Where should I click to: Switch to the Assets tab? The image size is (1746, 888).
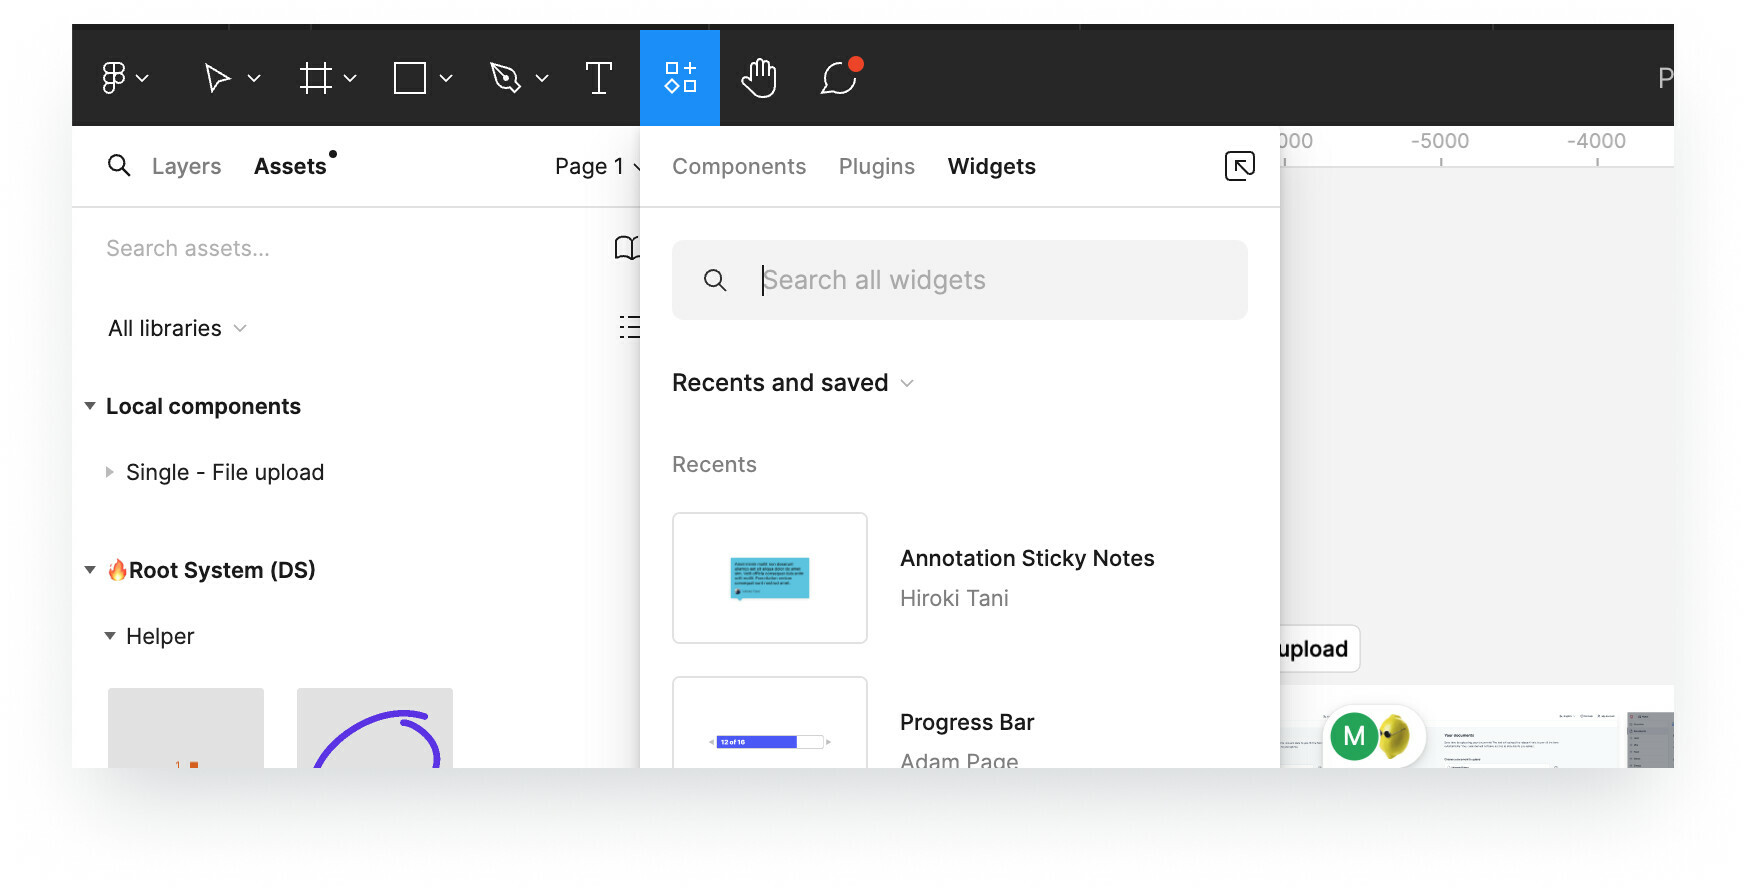290,166
